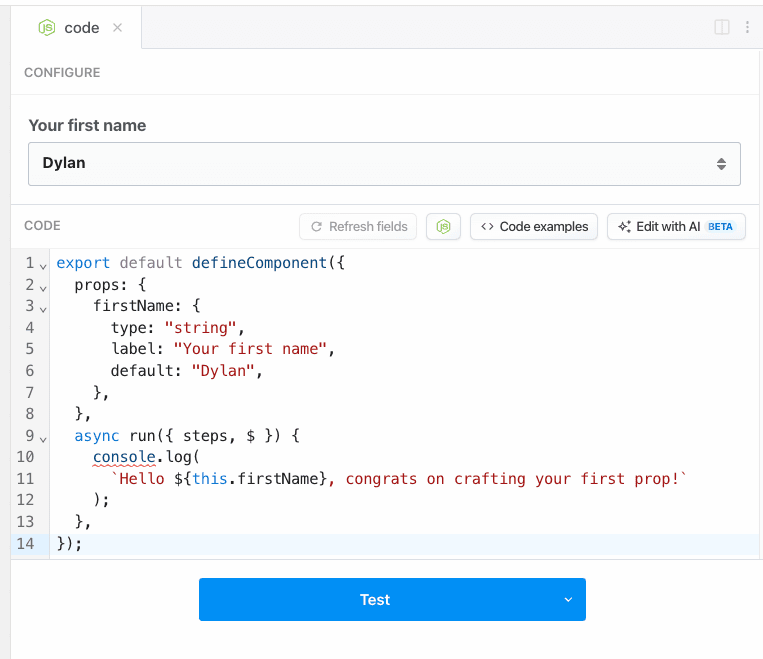Click 'this.firstName' in line 11
The height and width of the screenshot is (659, 763).
coord(255,479)
